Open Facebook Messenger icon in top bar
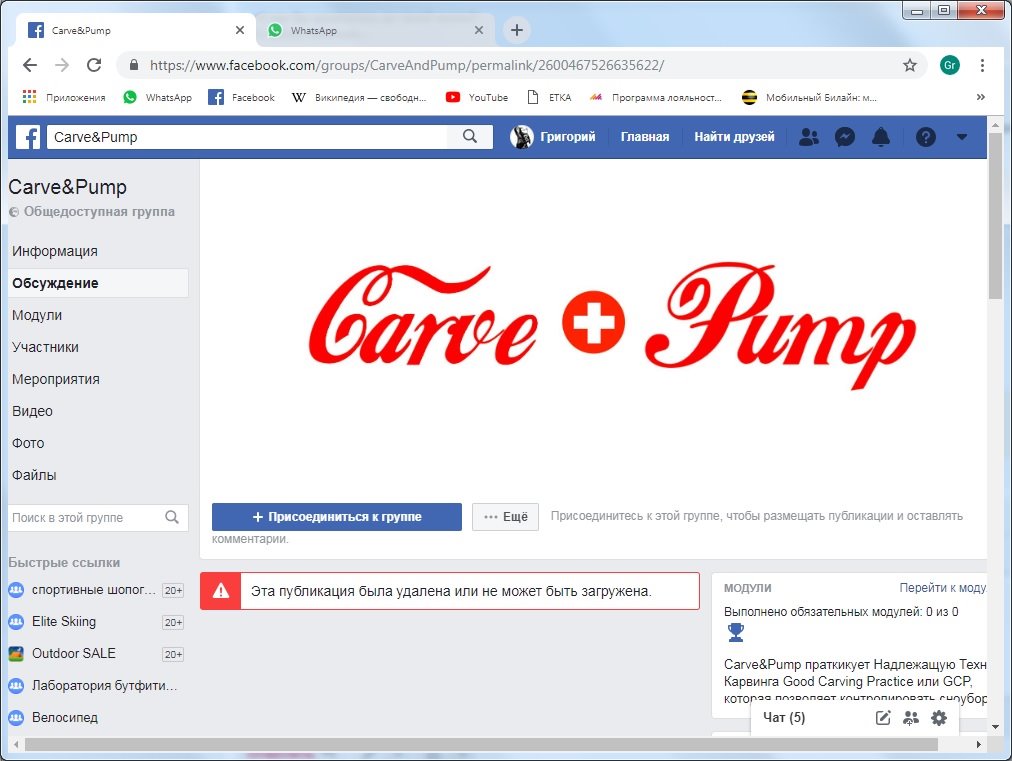This screenshot has width=1012, height=761. pyautogui.click(x=845, y=137)
